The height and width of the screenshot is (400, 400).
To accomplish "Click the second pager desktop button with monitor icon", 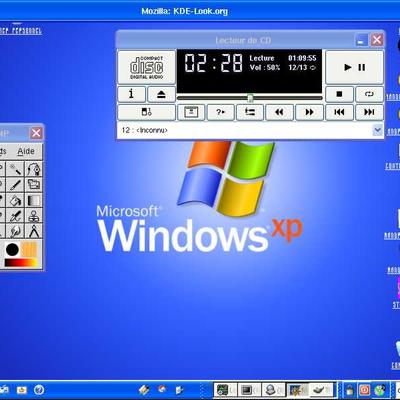I will point(249,390).
